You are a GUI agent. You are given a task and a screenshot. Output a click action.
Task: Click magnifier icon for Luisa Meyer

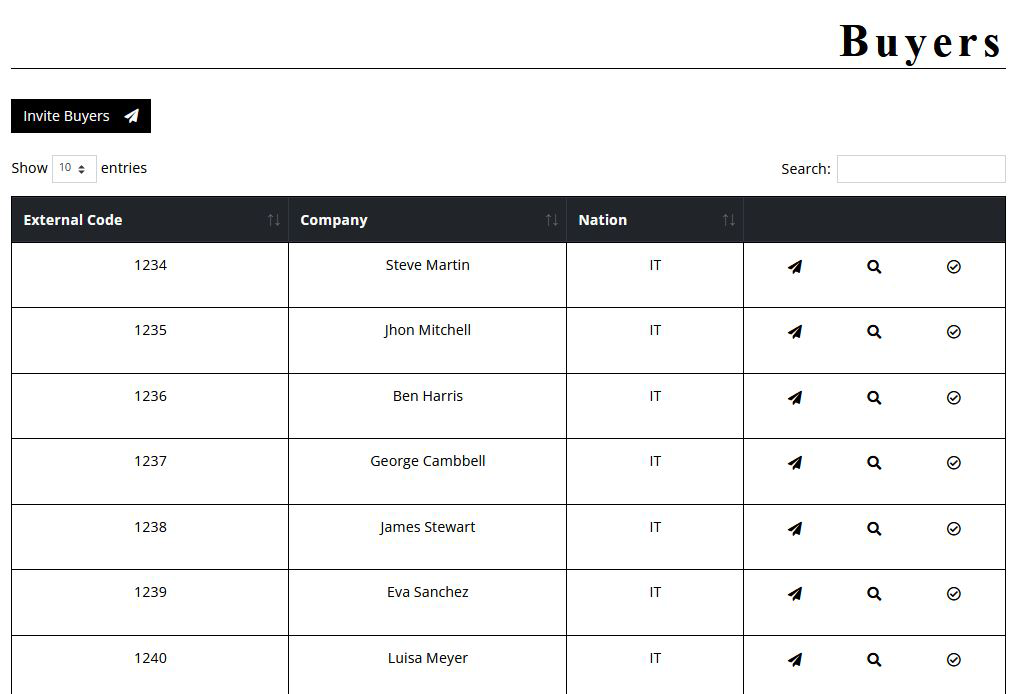point(874,660)
